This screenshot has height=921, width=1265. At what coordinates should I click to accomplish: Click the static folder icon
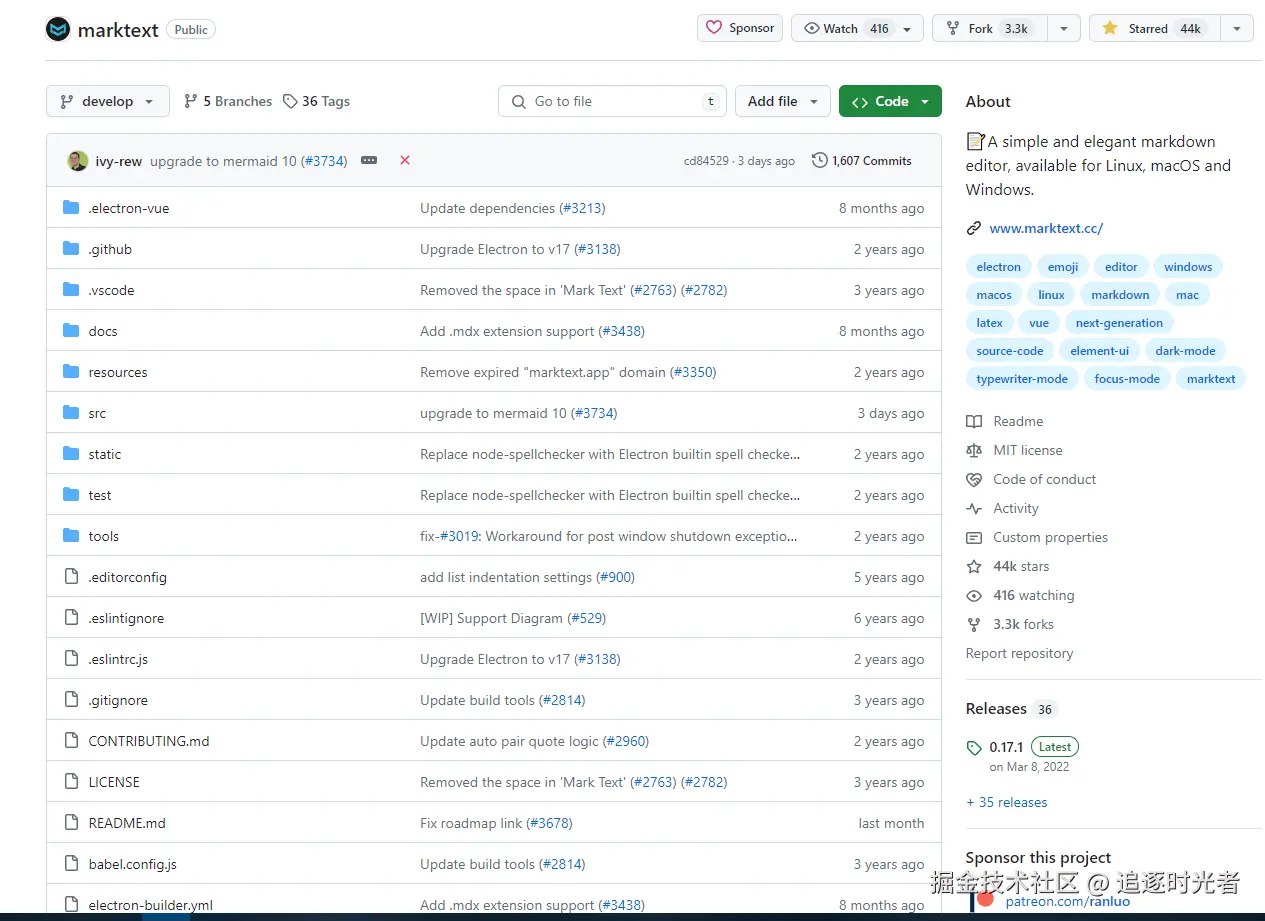[71, 454]
